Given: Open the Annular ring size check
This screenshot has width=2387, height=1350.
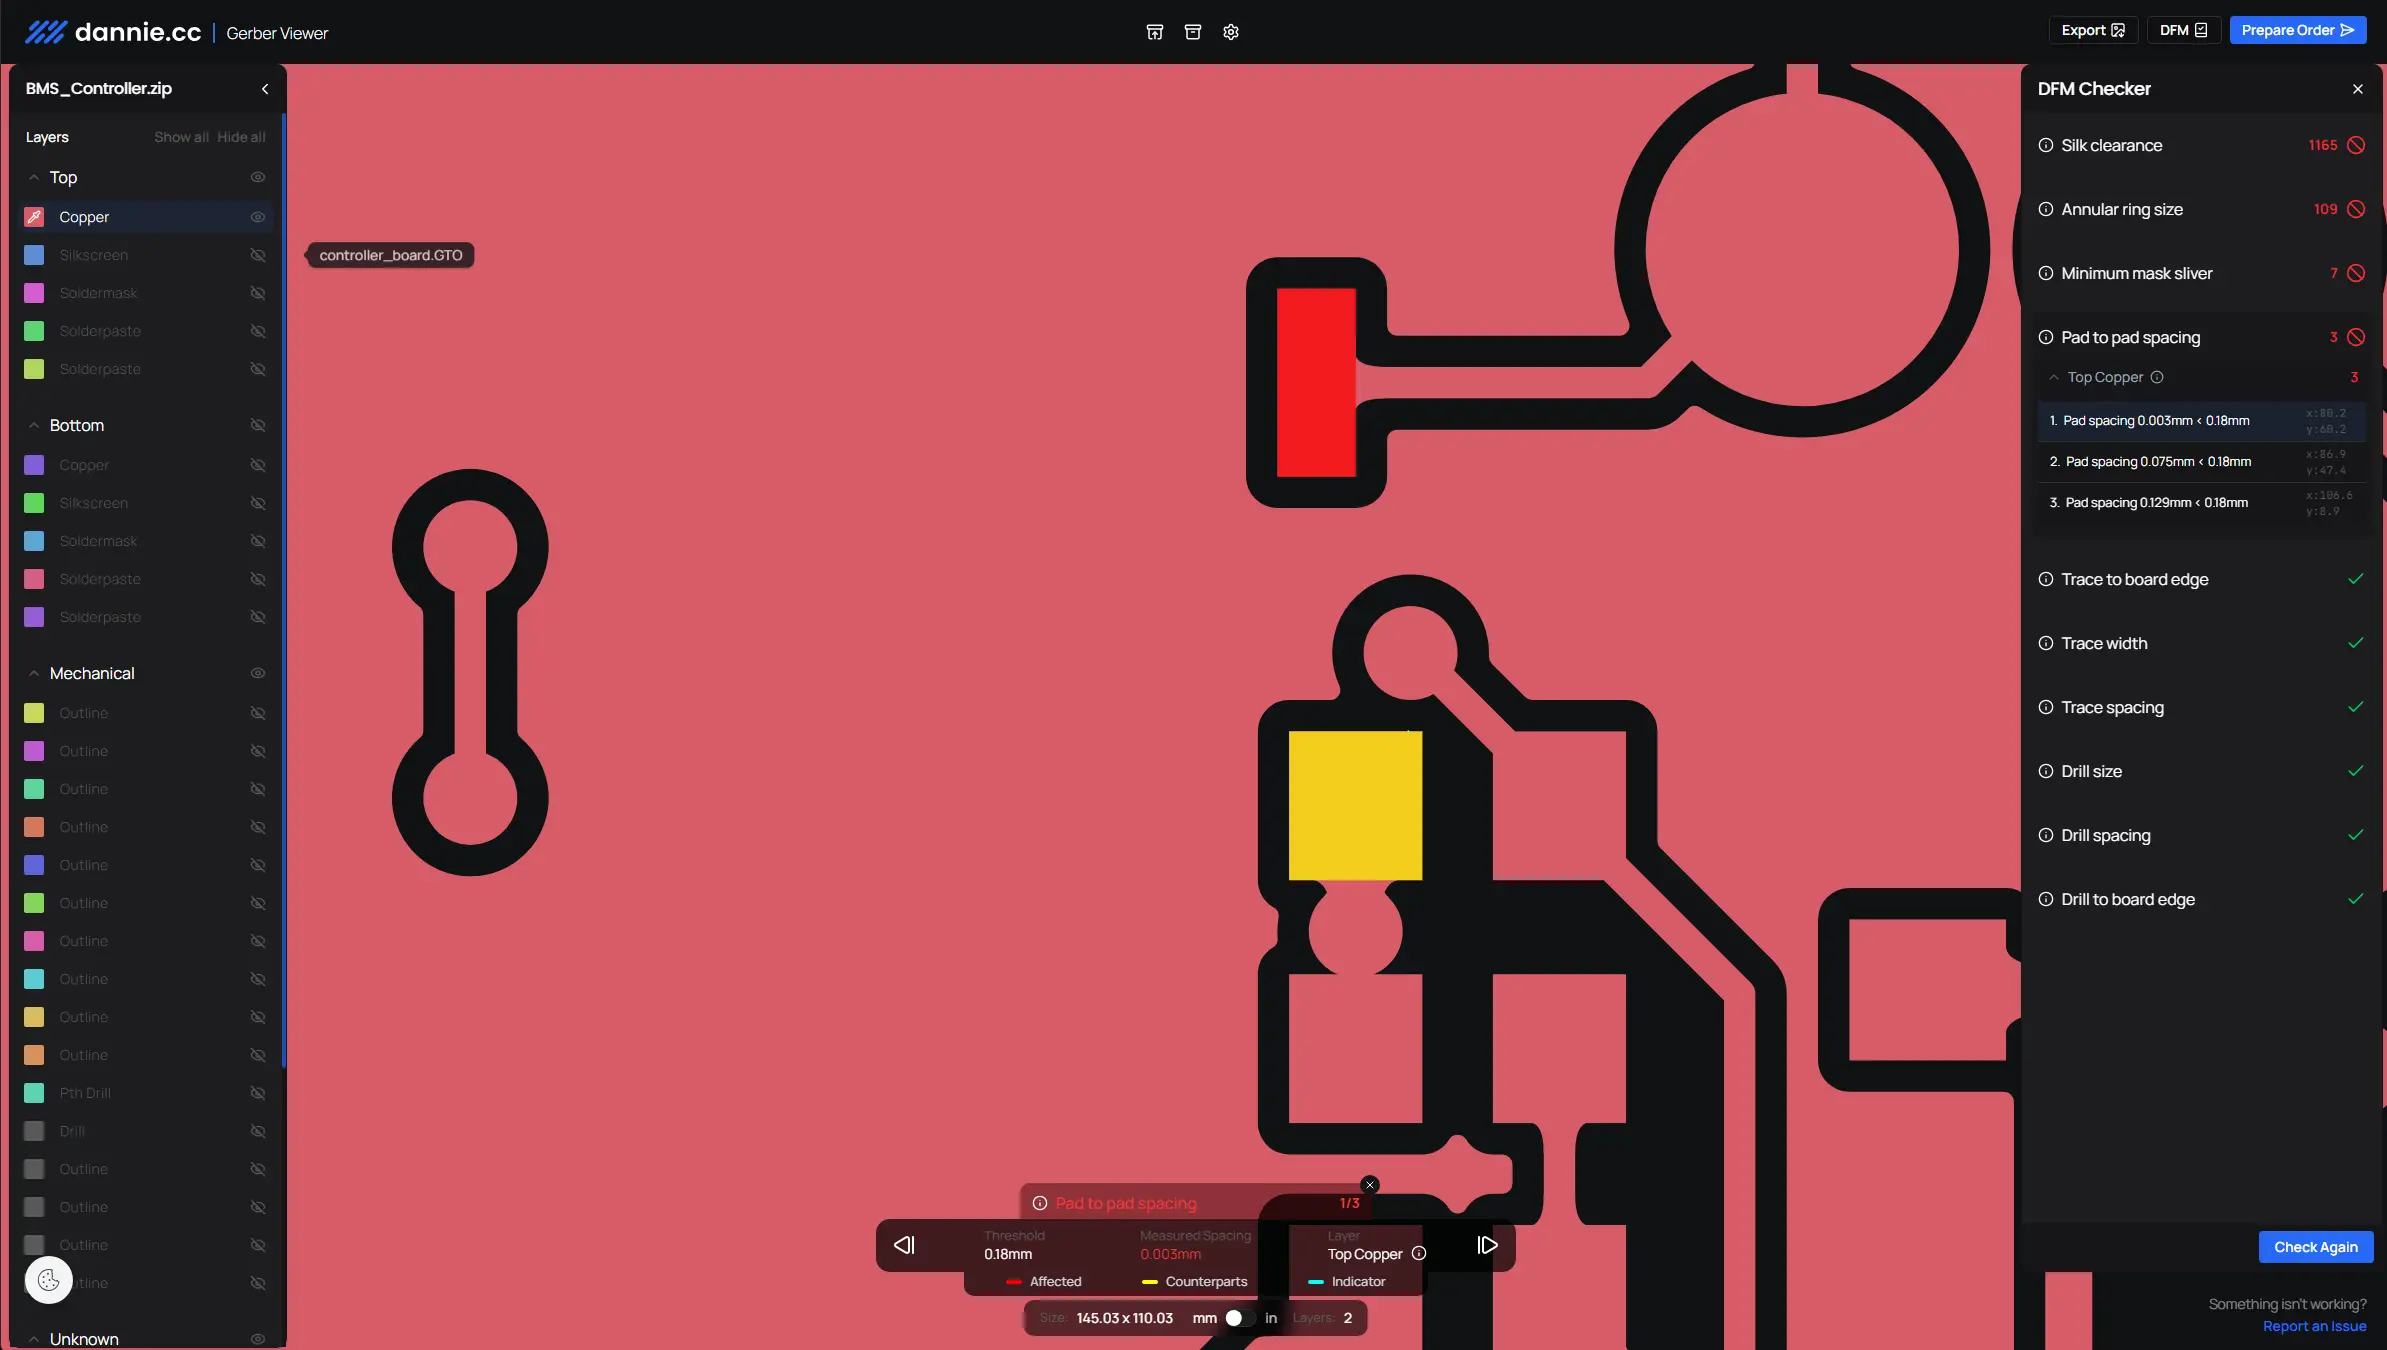Looking at the screenshot, I should [x=2121, y=209].
